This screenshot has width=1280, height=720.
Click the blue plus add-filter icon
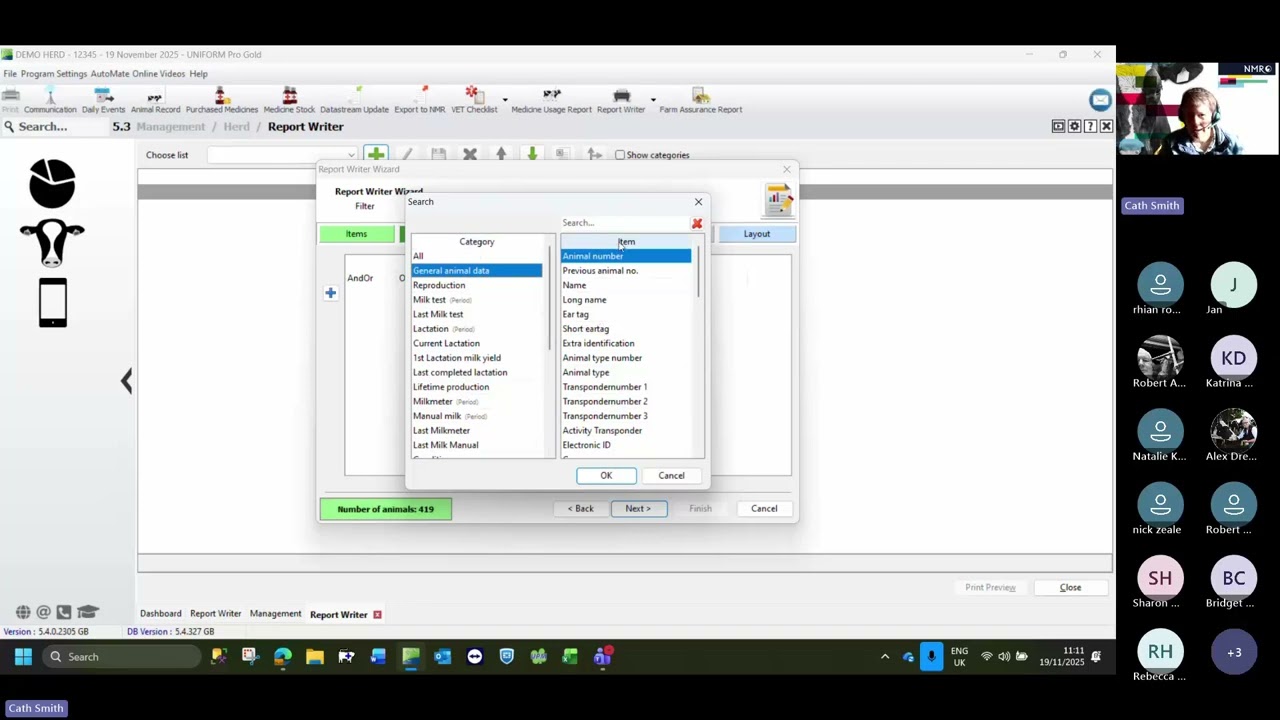click(330, 293)
